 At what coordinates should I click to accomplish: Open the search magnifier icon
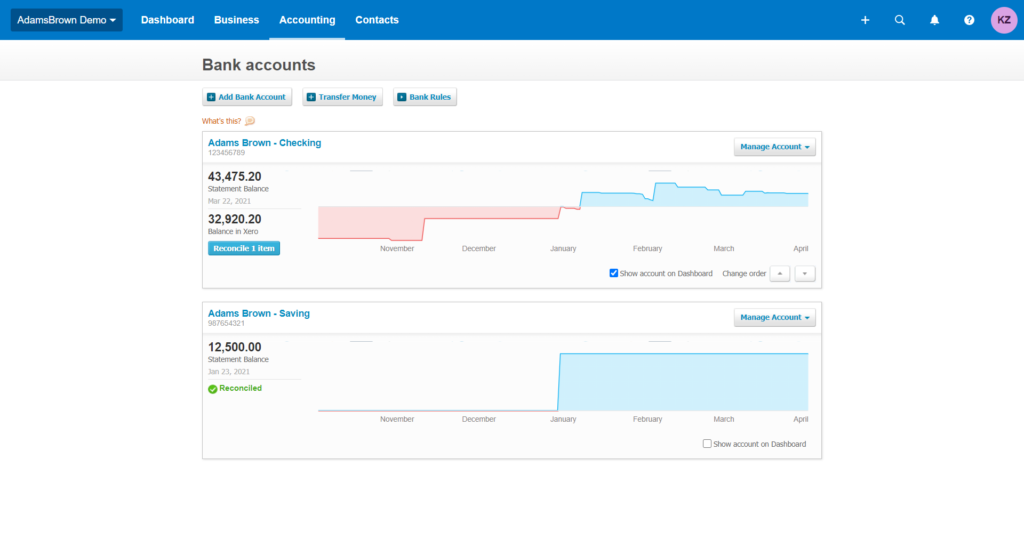[x=899, y=20]
